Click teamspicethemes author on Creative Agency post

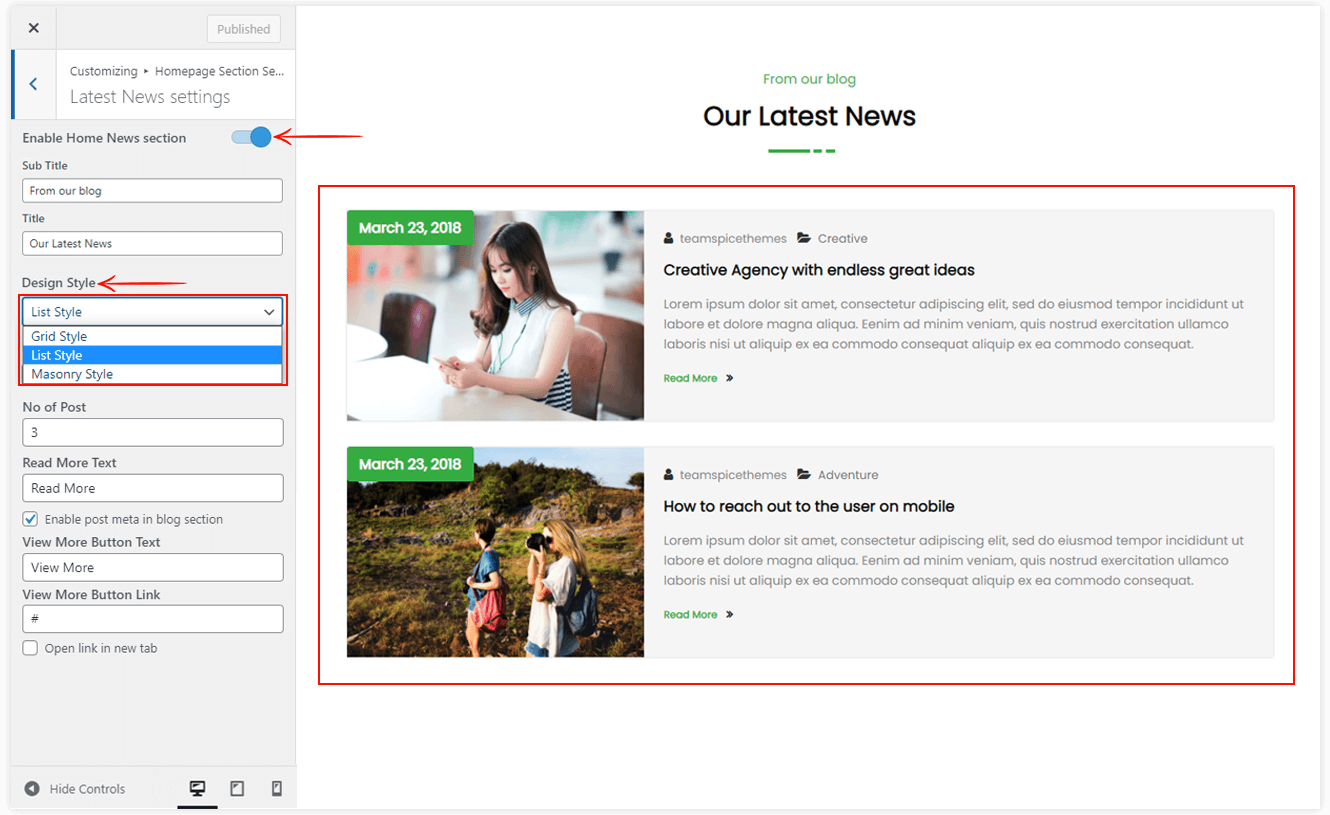(x=733, y=238)
